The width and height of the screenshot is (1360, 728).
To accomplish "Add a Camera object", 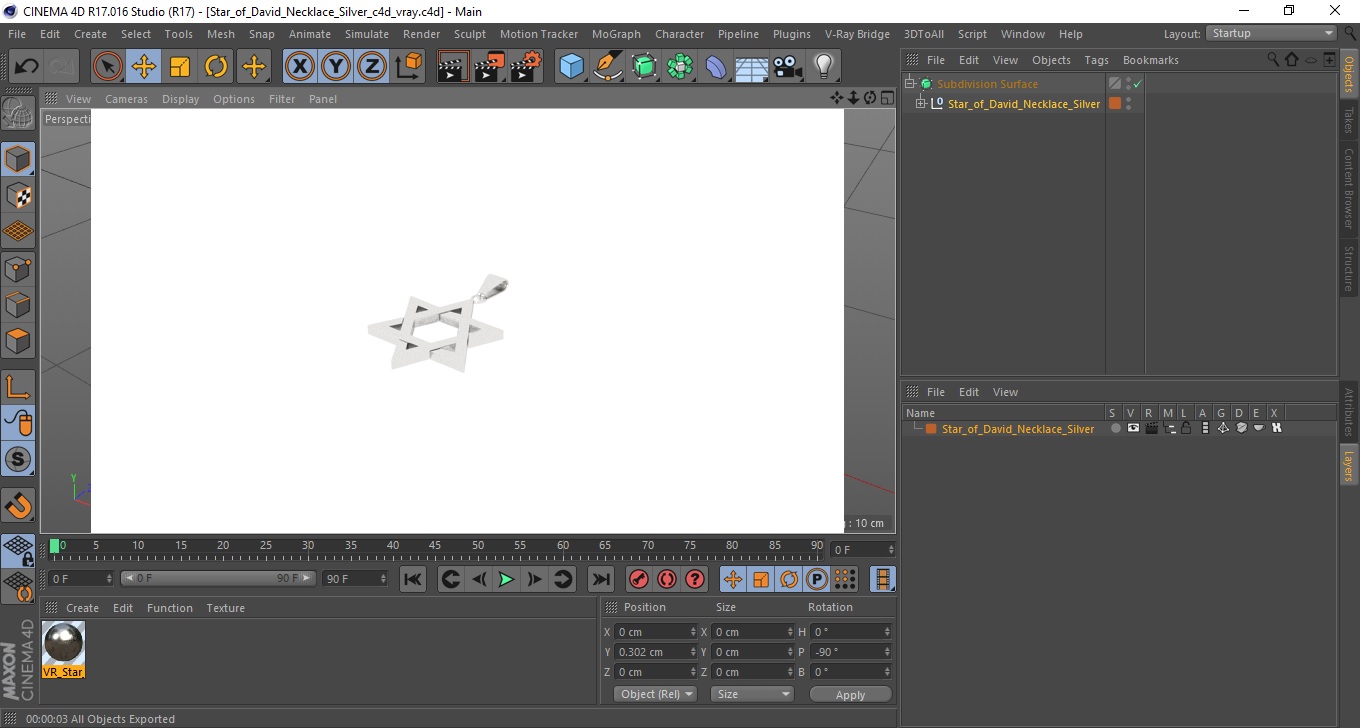I will [788, 67].
